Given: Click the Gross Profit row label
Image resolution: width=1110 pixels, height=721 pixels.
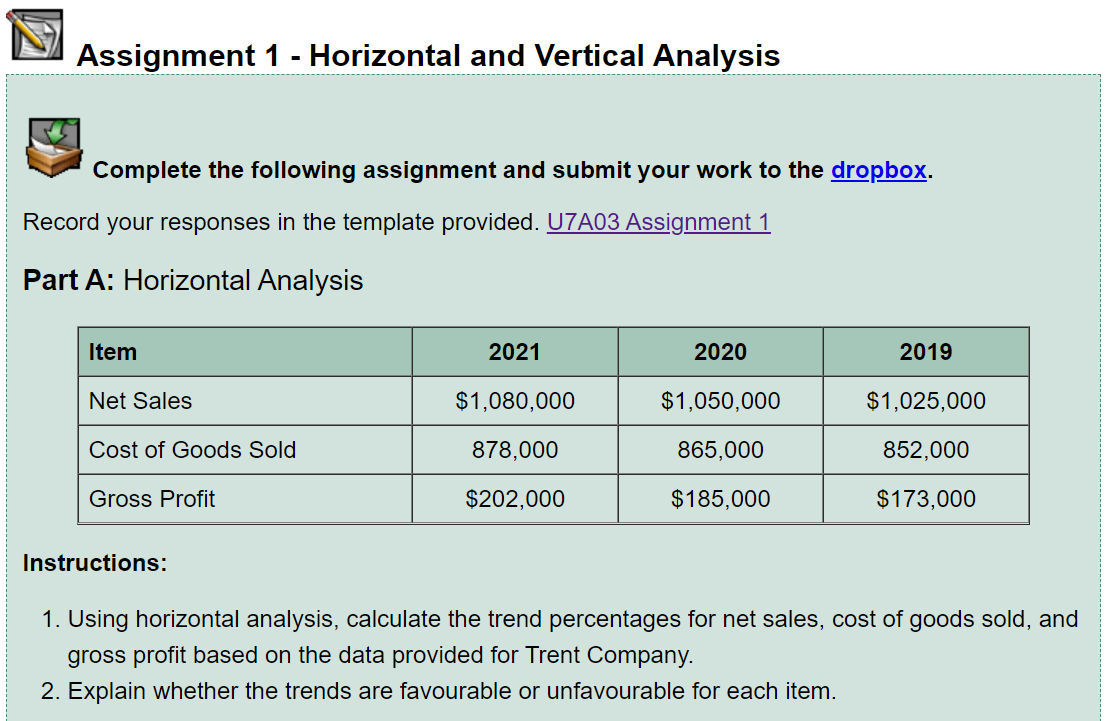Looking at the screenshot, I should [x=151, y=499].
